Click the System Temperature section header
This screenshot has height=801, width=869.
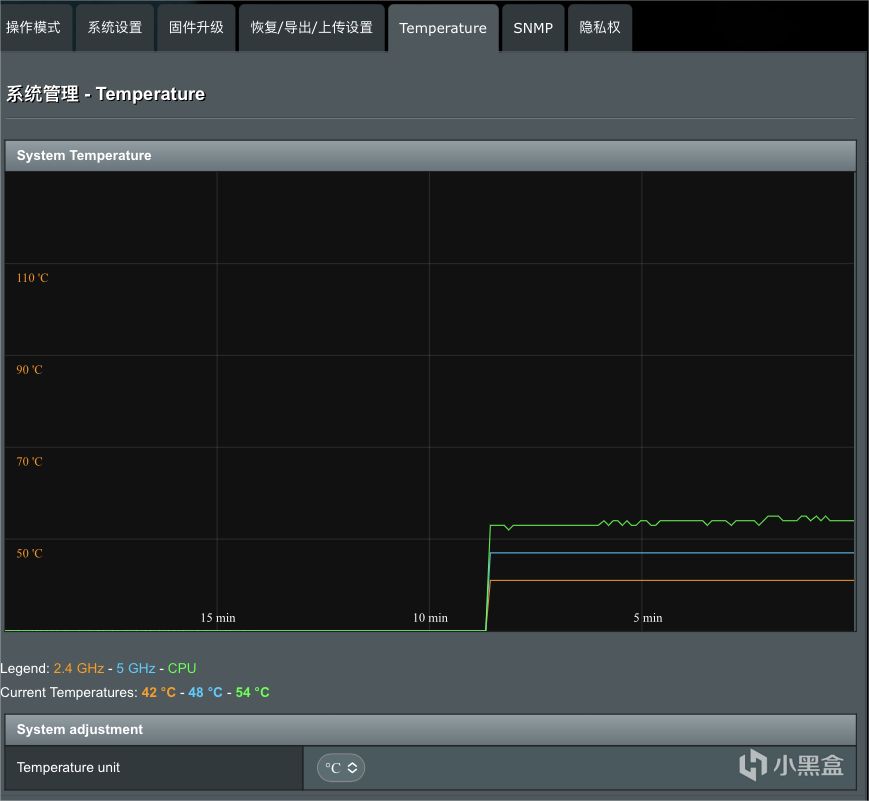(x=431, y=156)
